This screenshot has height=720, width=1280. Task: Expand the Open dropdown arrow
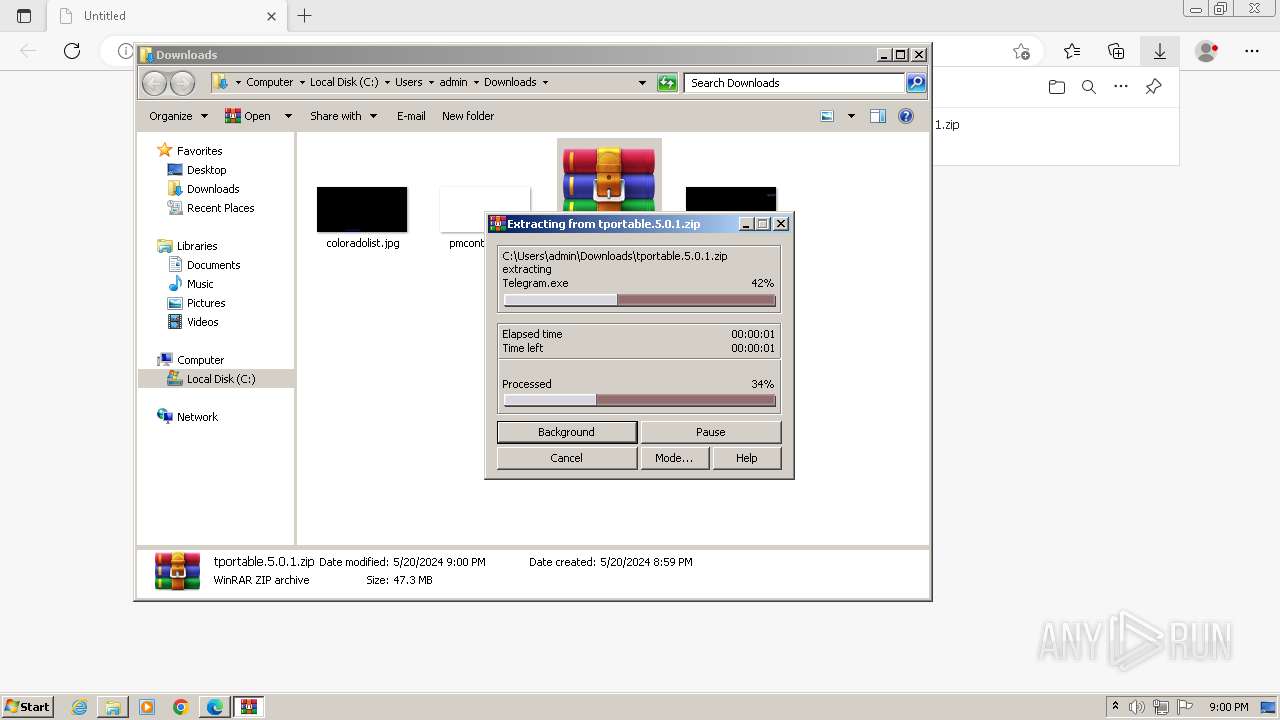(288, 116)
